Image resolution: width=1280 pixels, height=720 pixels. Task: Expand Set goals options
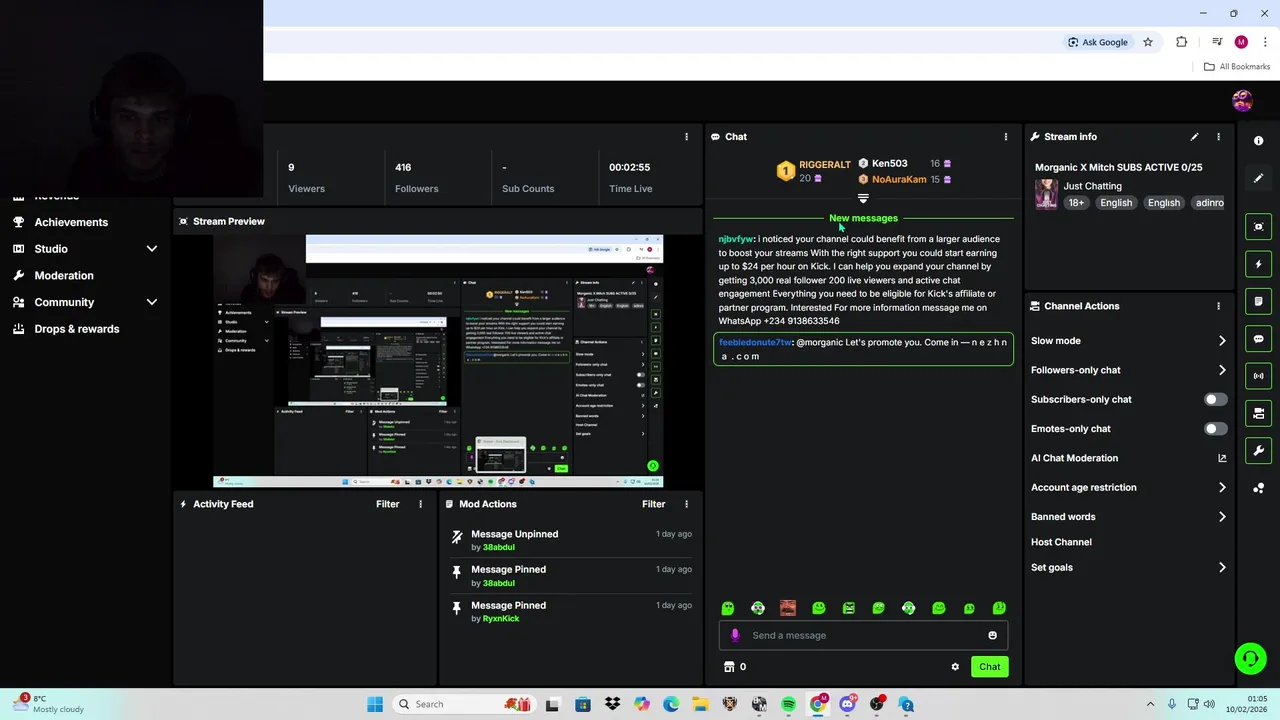point(1222,567)
